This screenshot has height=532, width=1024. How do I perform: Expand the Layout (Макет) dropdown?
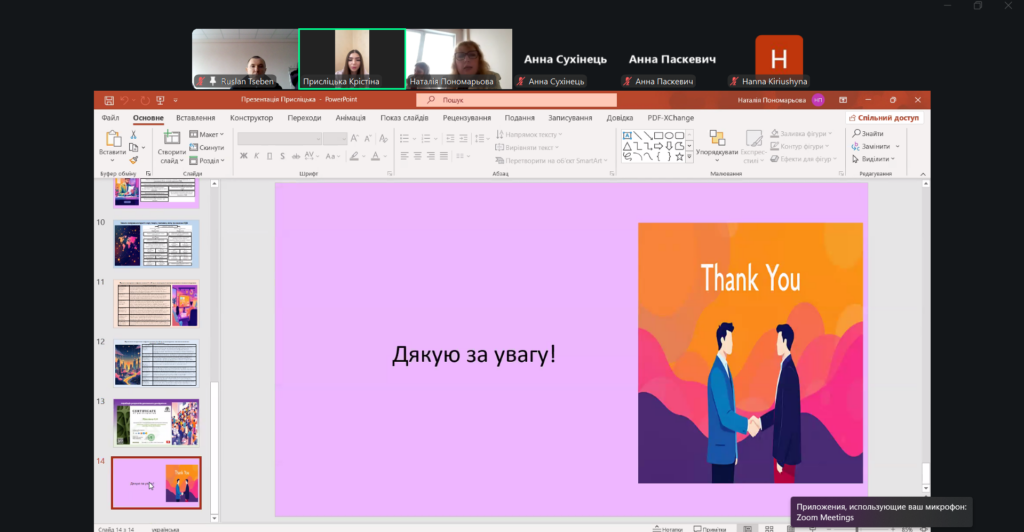click(x=208, y=134)
